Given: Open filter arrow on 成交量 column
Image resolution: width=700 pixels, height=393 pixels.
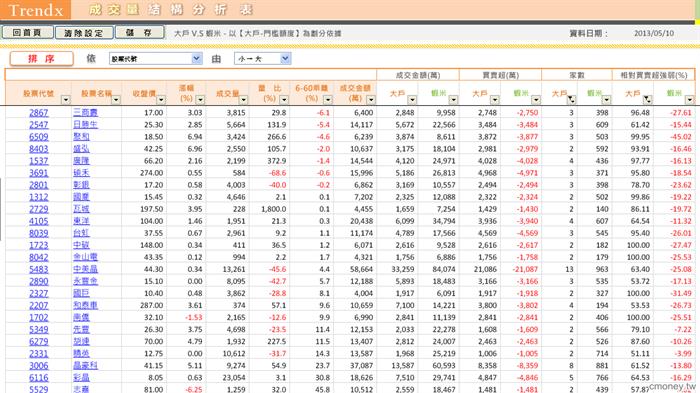Looking at the screenshot, I should point(243,100).
